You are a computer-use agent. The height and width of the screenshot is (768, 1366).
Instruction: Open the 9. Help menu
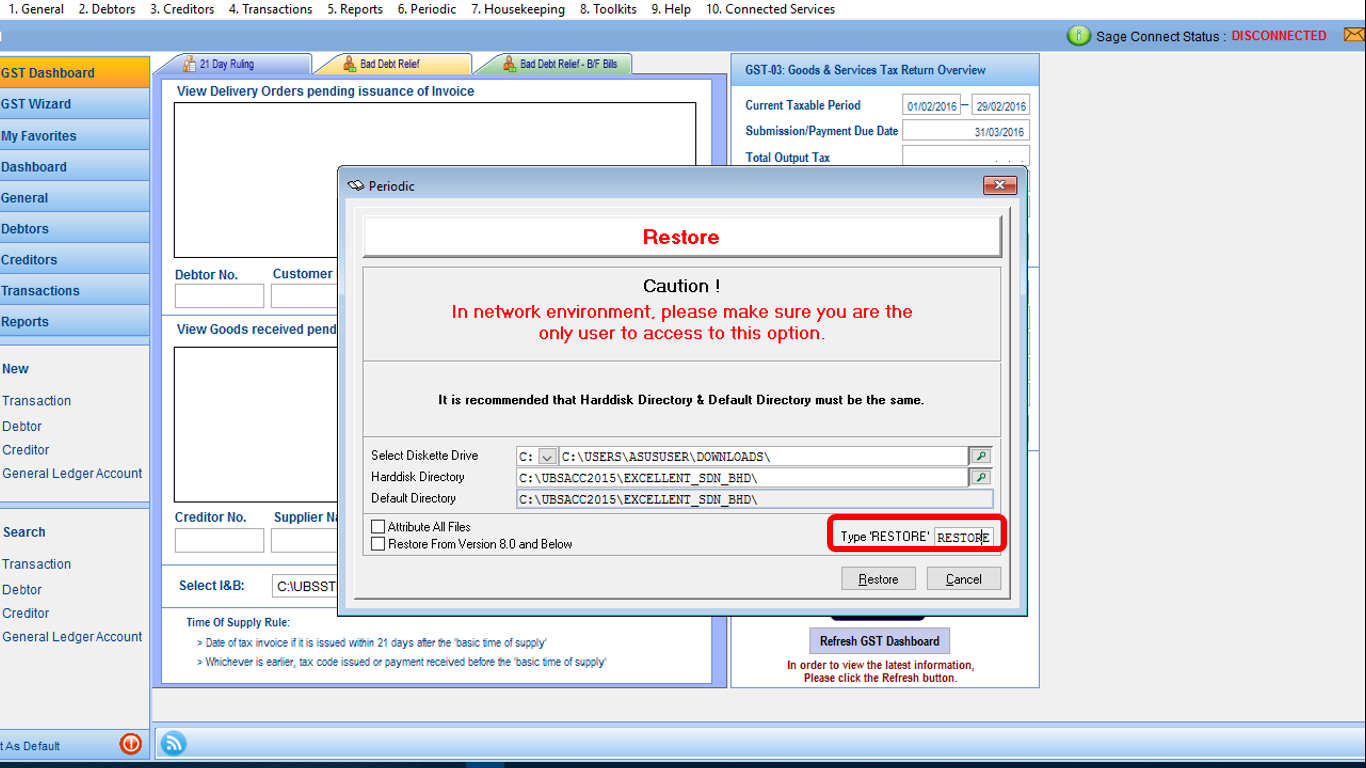(x=671, y=9)
